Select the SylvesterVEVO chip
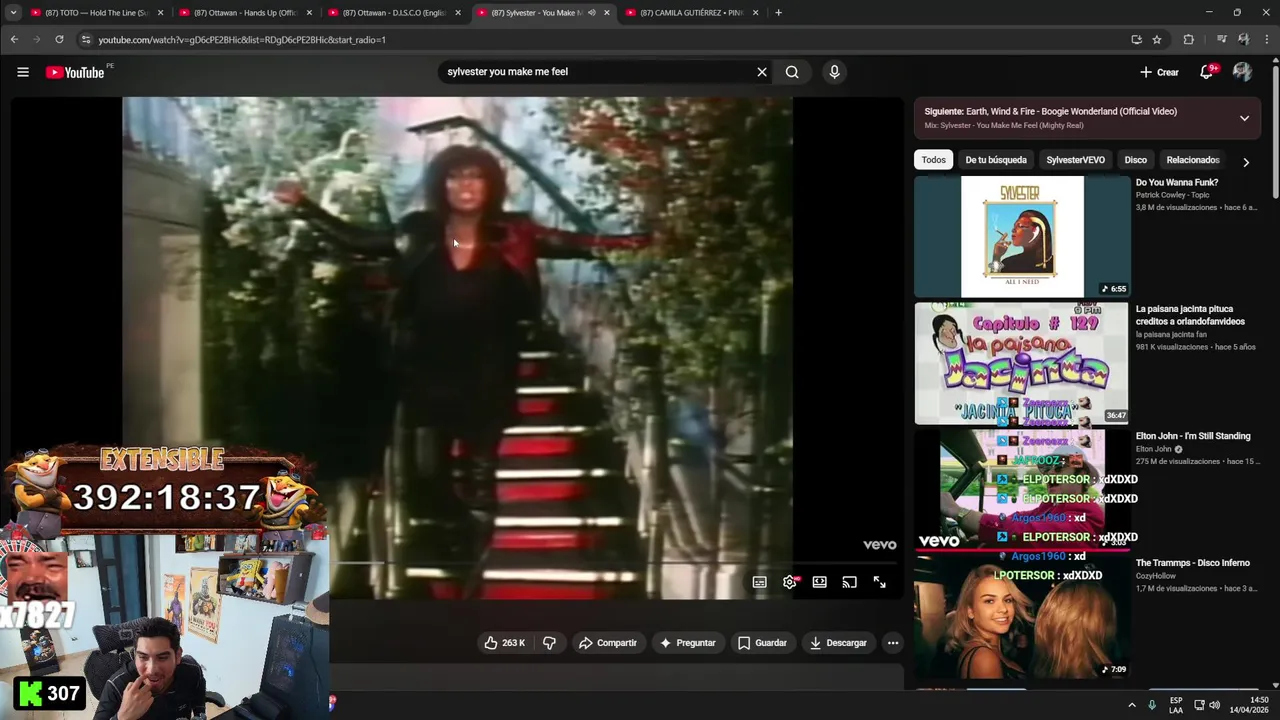Screen dimensions: 1280x720 click(1076, 160)
